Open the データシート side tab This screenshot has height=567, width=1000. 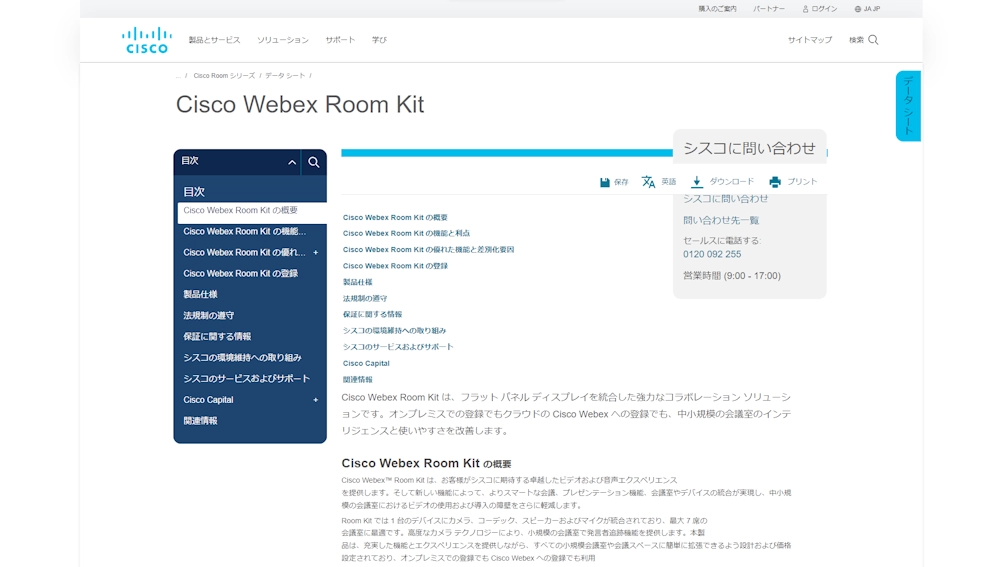point(908,106)
